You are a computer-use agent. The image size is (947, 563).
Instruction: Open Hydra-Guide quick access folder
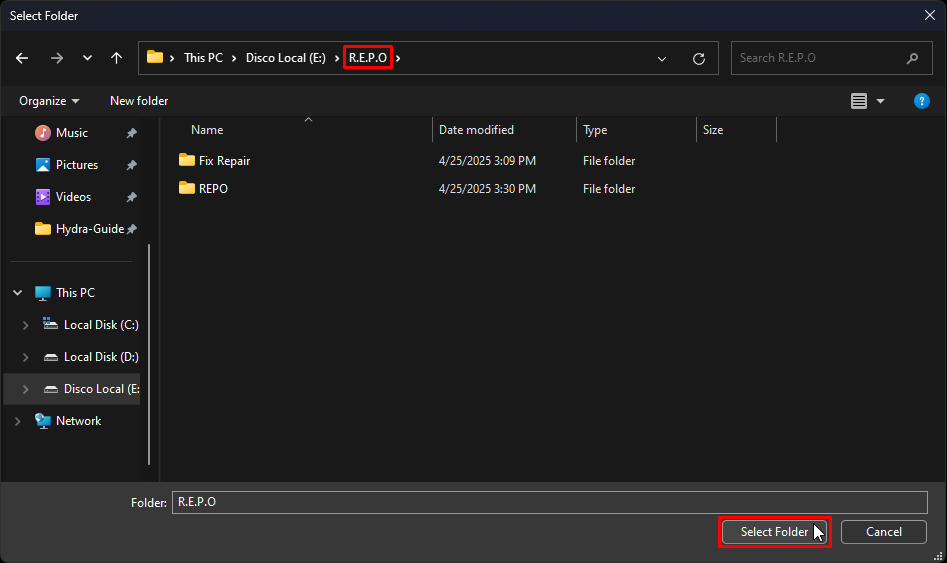[x=89, y=229]
